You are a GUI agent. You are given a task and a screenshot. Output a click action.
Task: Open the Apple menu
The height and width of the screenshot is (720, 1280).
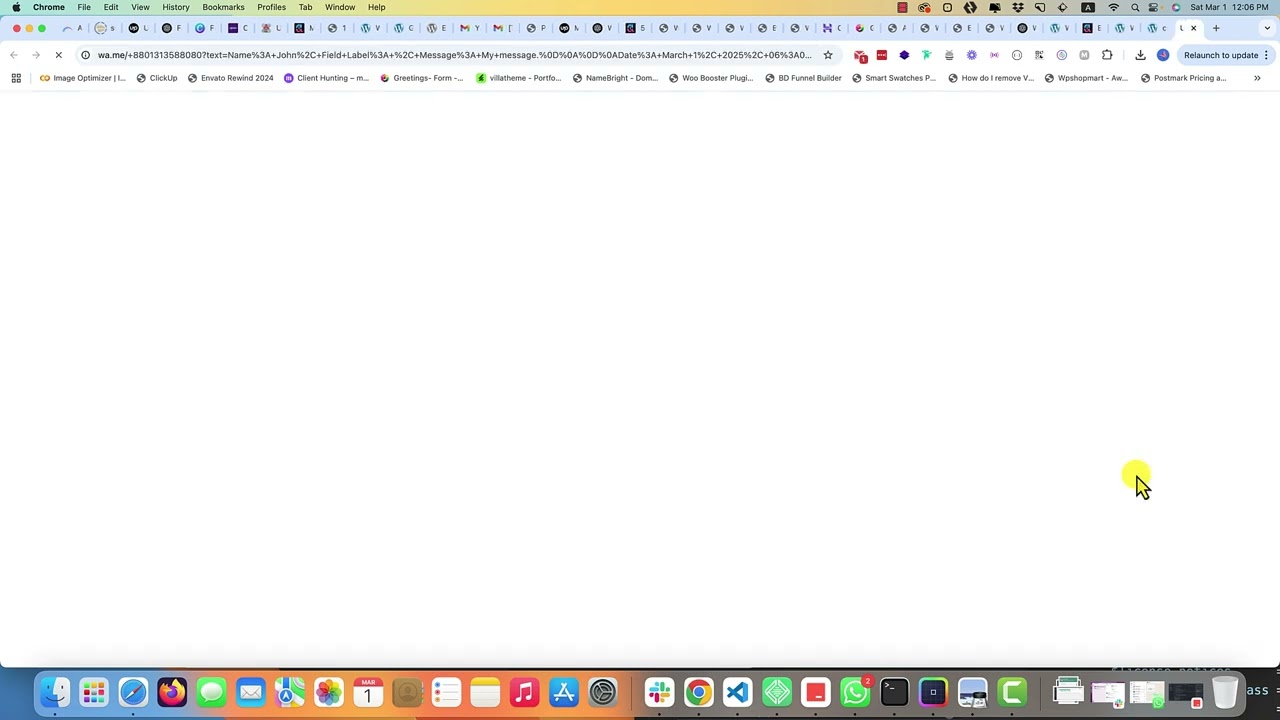coord(16,7)
